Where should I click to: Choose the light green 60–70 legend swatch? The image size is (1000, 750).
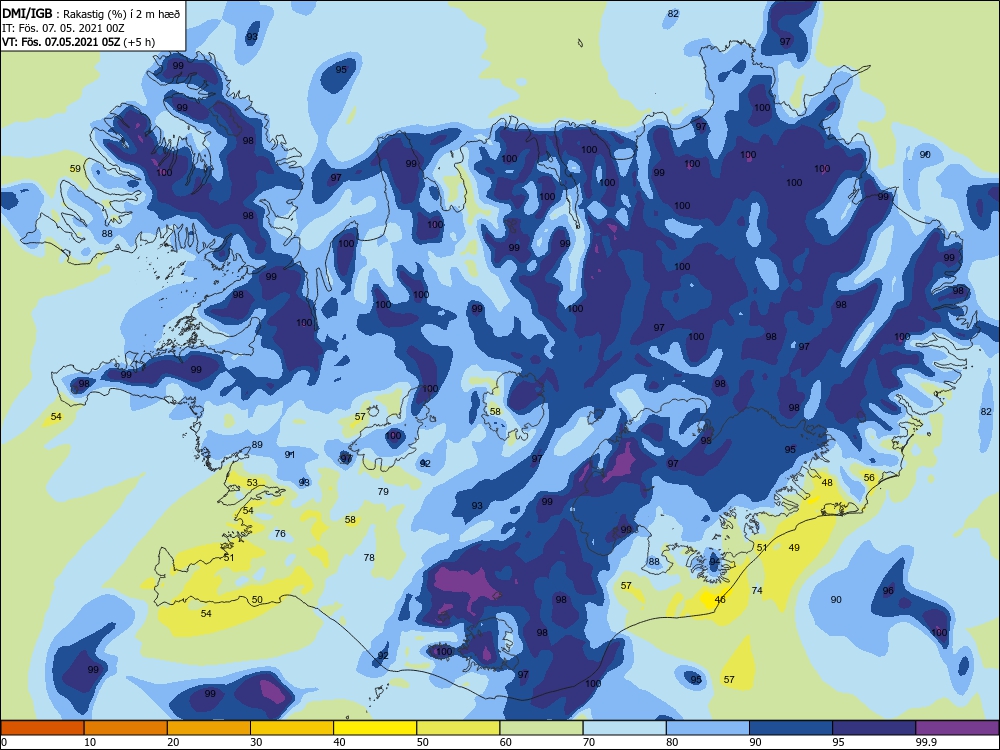coord(541,728)
